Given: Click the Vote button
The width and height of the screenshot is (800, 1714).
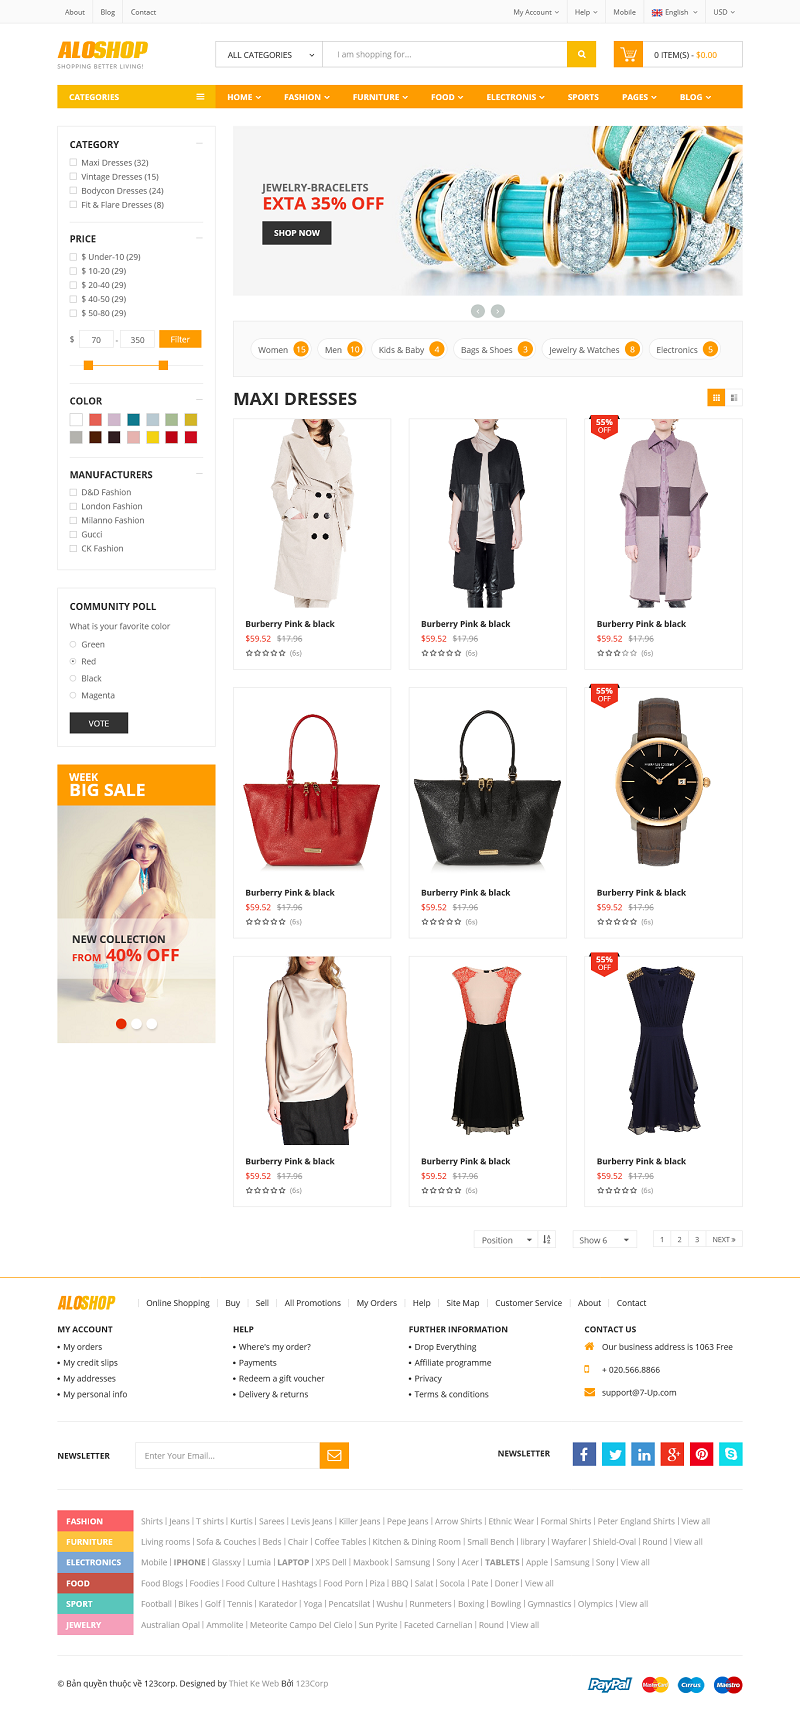Looking at the screenshot, I should tap(99, 723).
